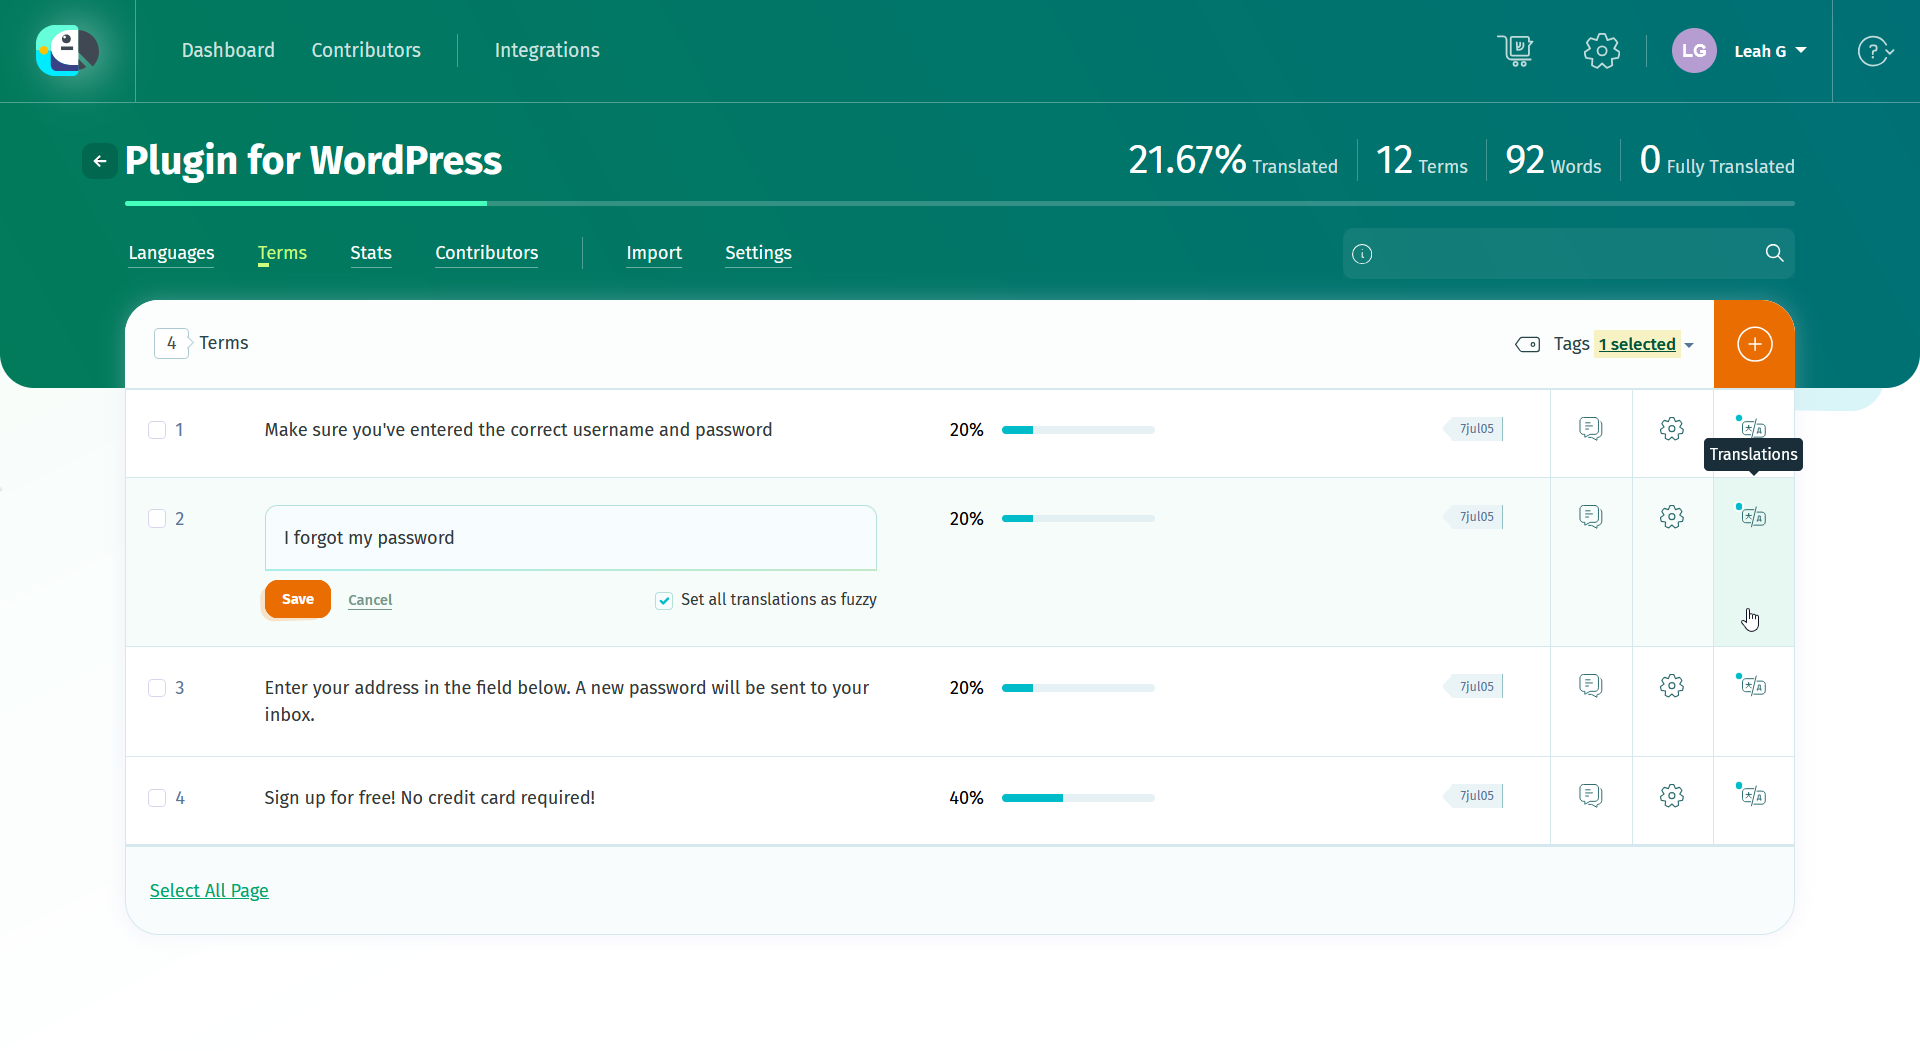The image size is (1920, 1051).
Task: Open the Tags 1 selected dropdown
Action: [1644, 344]
